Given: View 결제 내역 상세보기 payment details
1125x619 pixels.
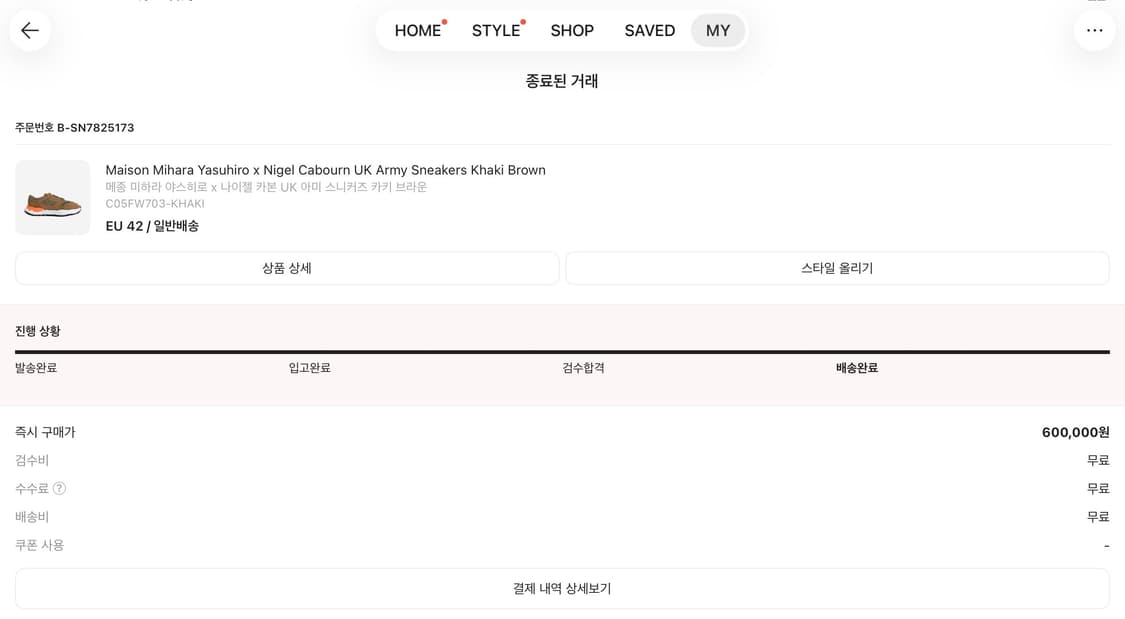Looking at the screenshot, I should pyautogui.click(x=560, y=589).
